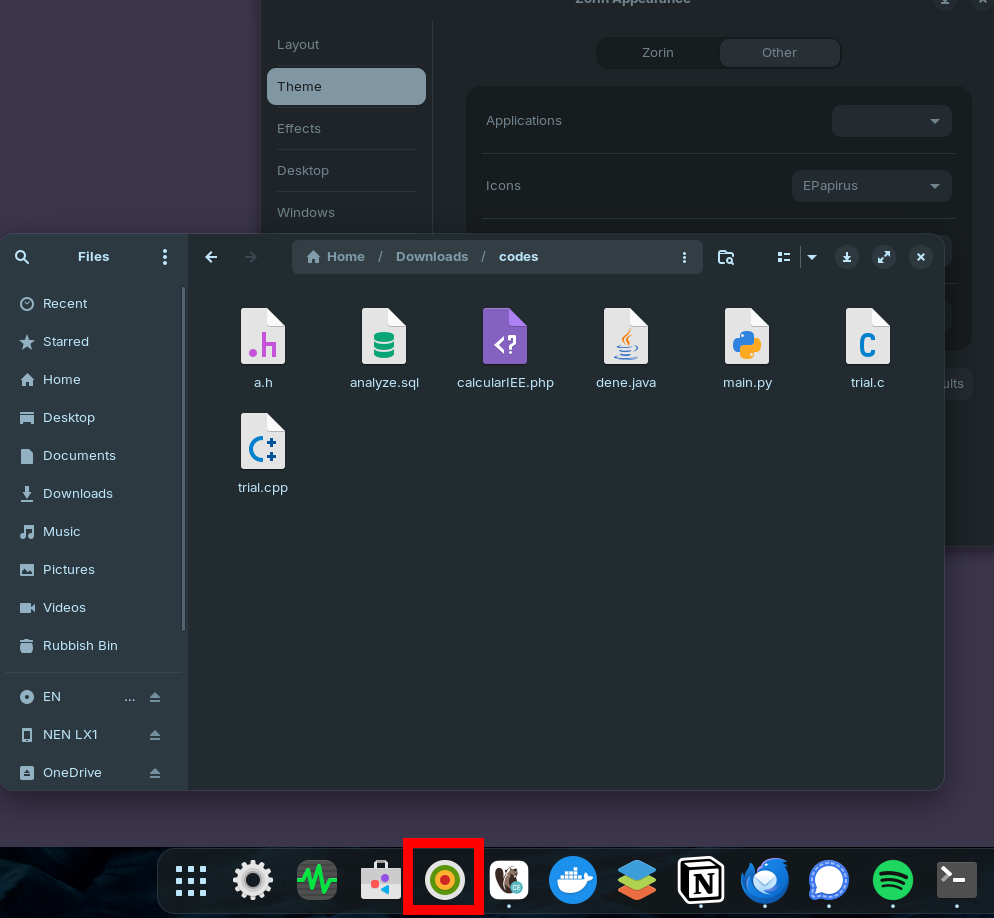This screenshot has width=994, height=918.
Task: Select Effects in Zorin Appearance sidebar
Action: [x=299, y=129]
